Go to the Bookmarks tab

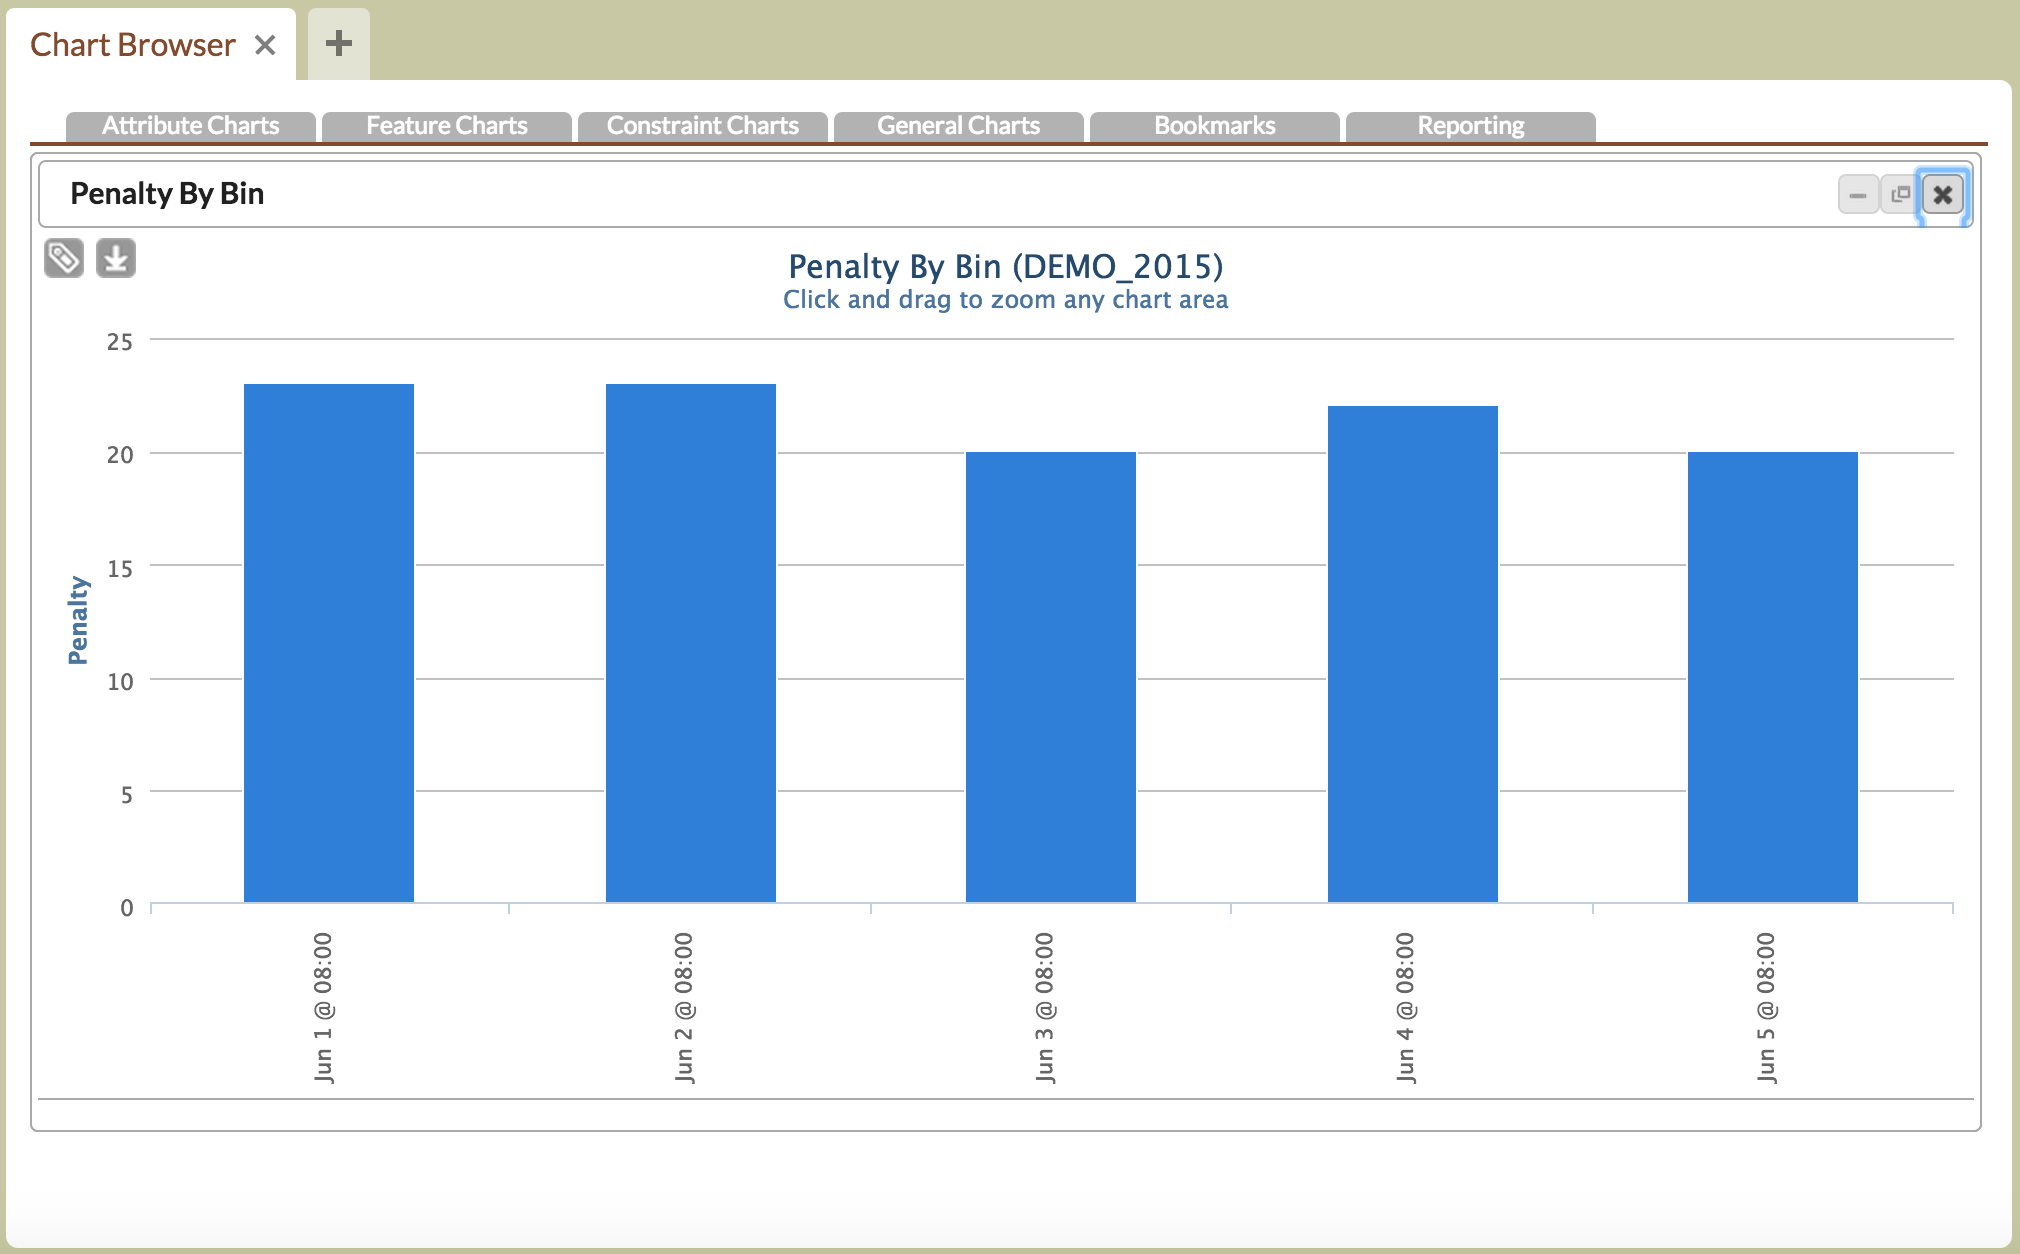1215,126
